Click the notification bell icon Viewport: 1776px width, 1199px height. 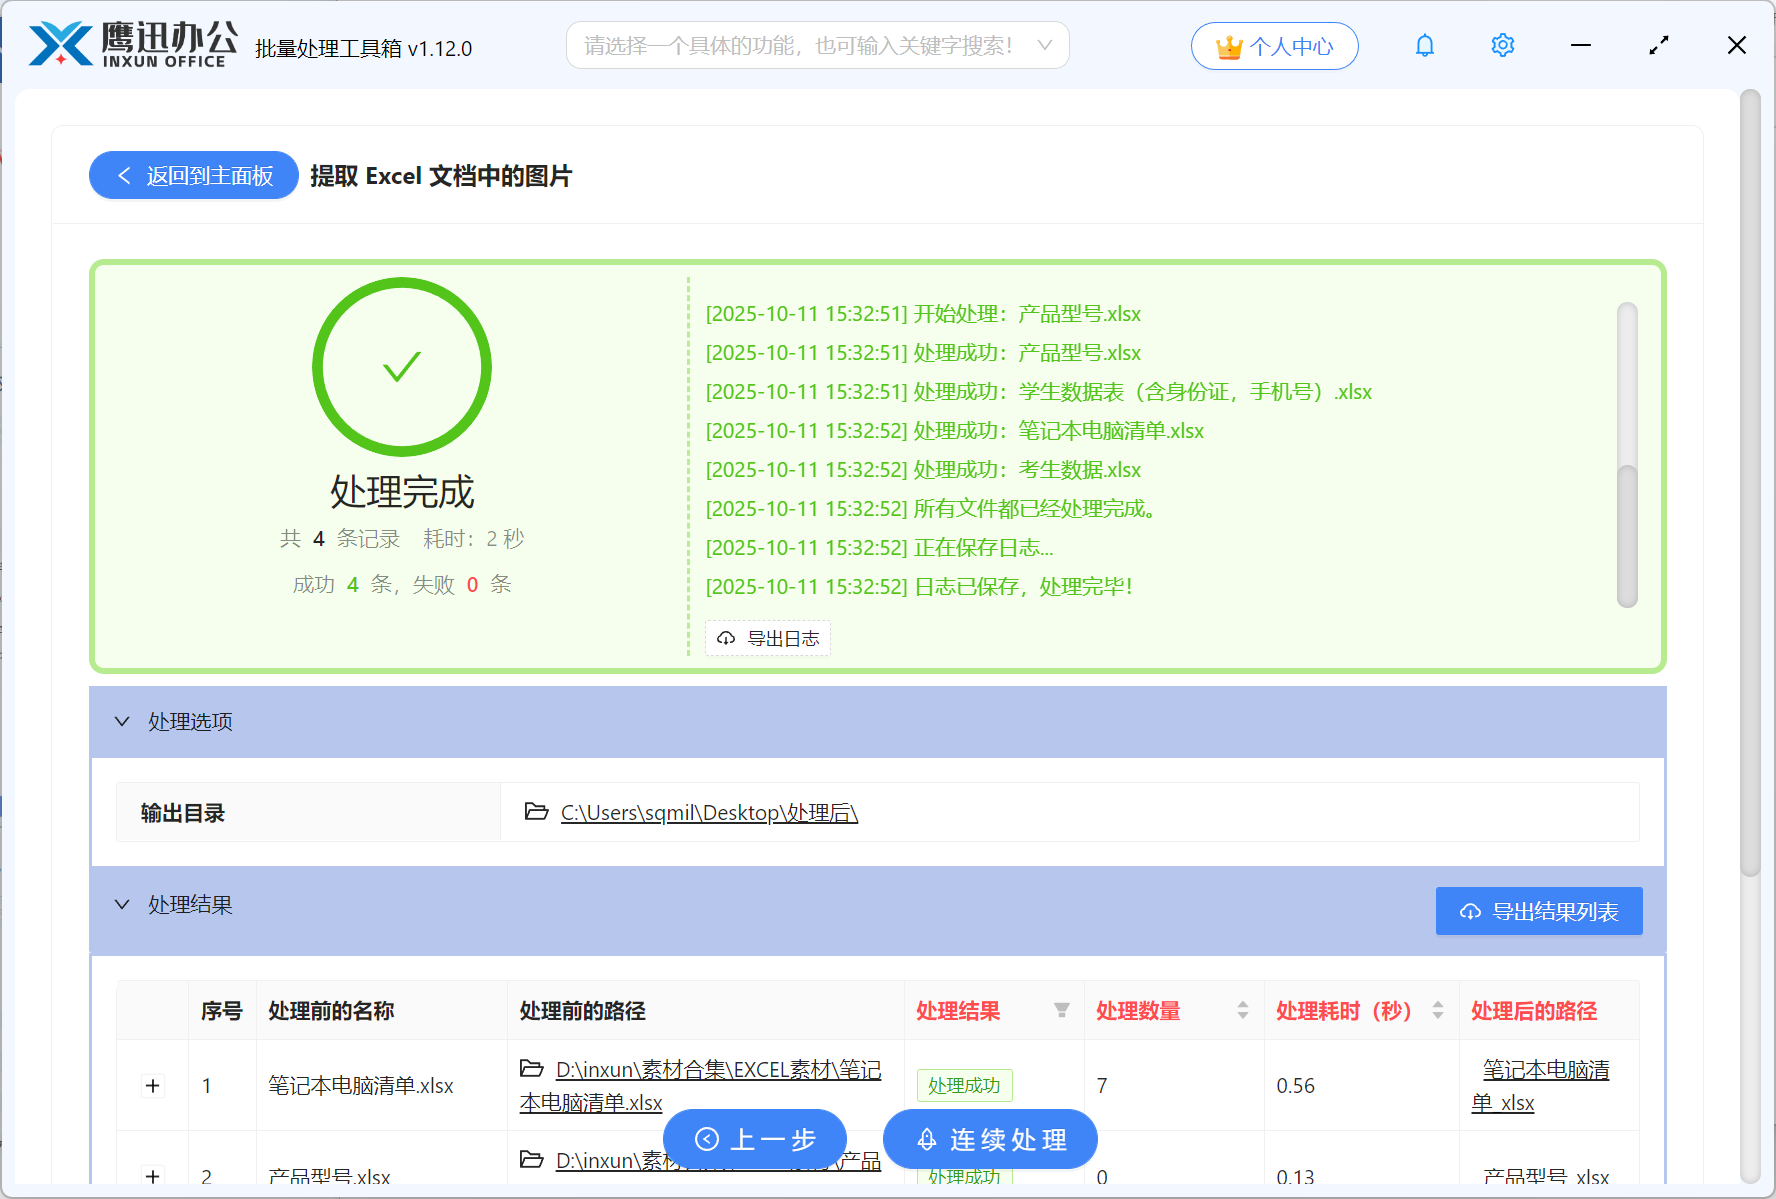[x=1424, y=46]
